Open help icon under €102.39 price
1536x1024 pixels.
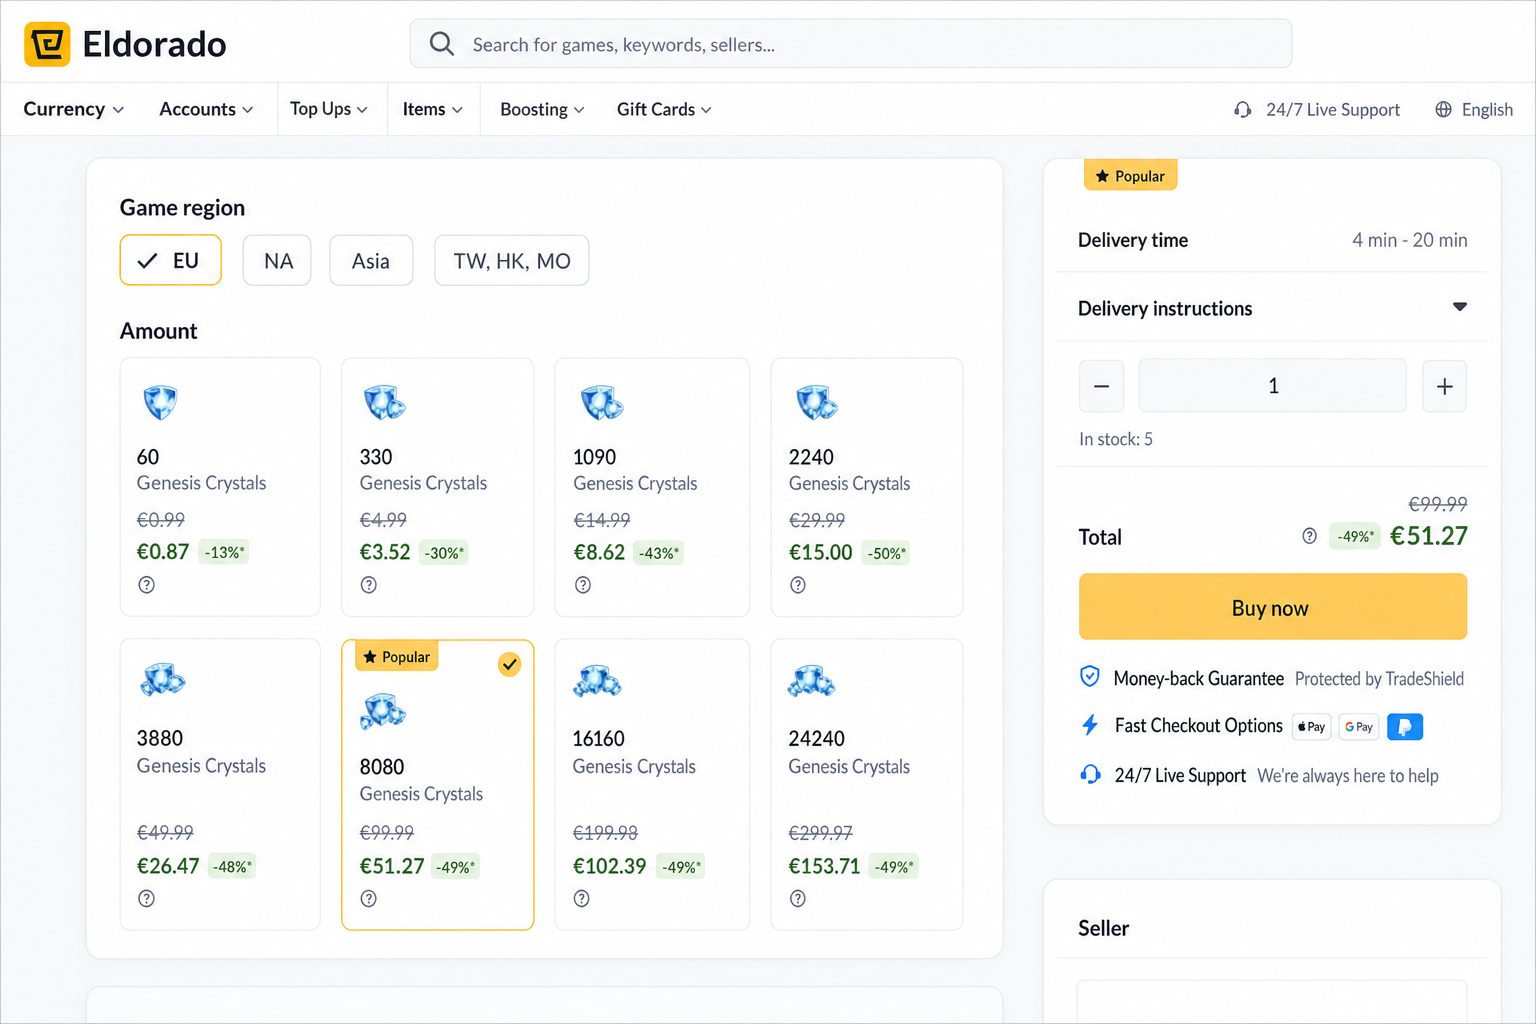582,898
